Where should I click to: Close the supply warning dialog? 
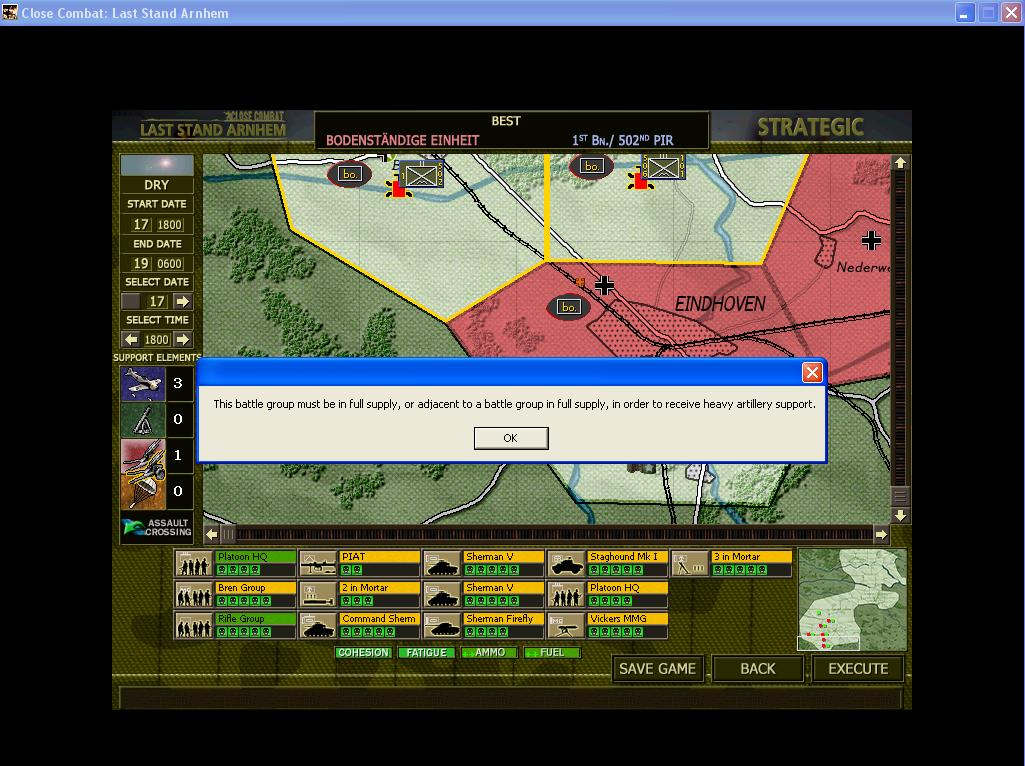pyautogui.click(x=812, y=373)
